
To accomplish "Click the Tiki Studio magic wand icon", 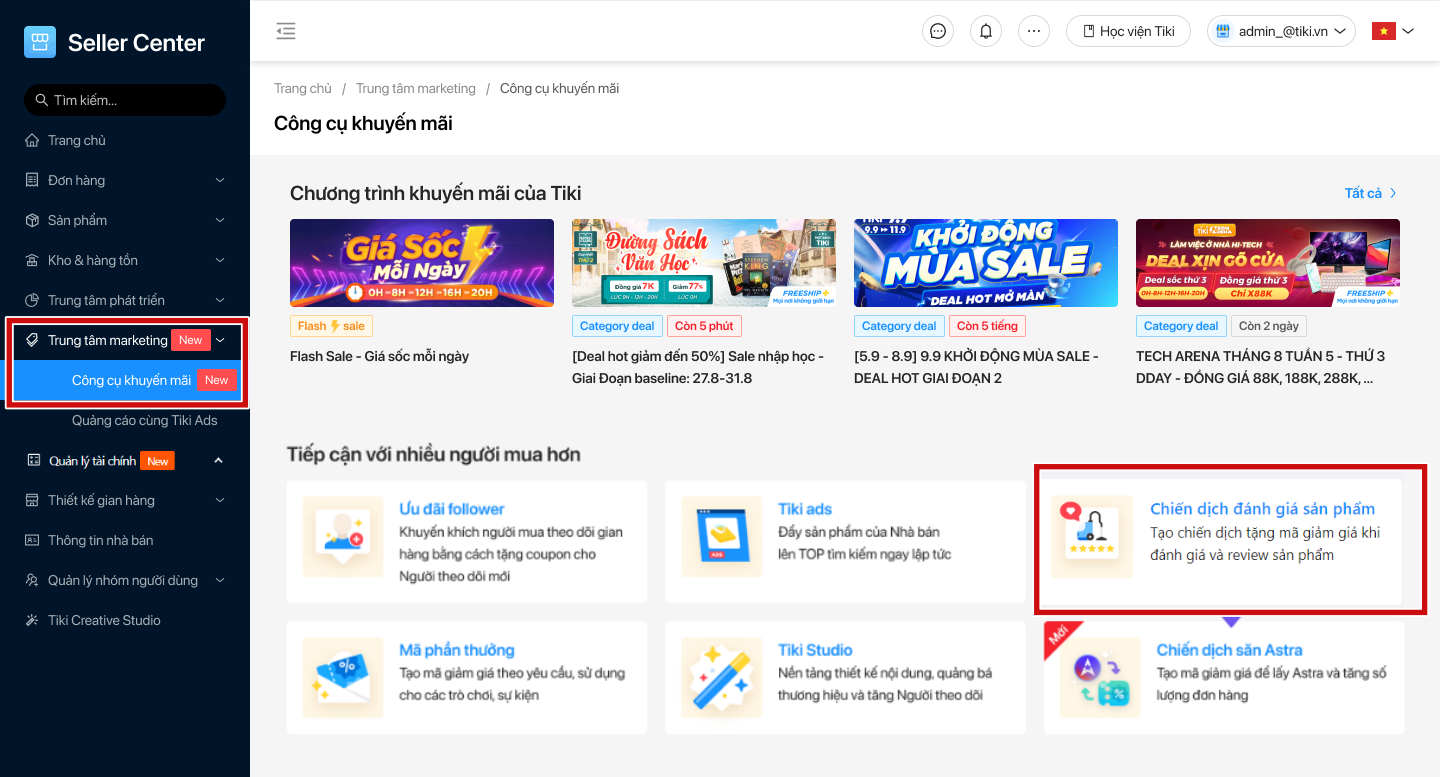I will (x=722, y=678).
